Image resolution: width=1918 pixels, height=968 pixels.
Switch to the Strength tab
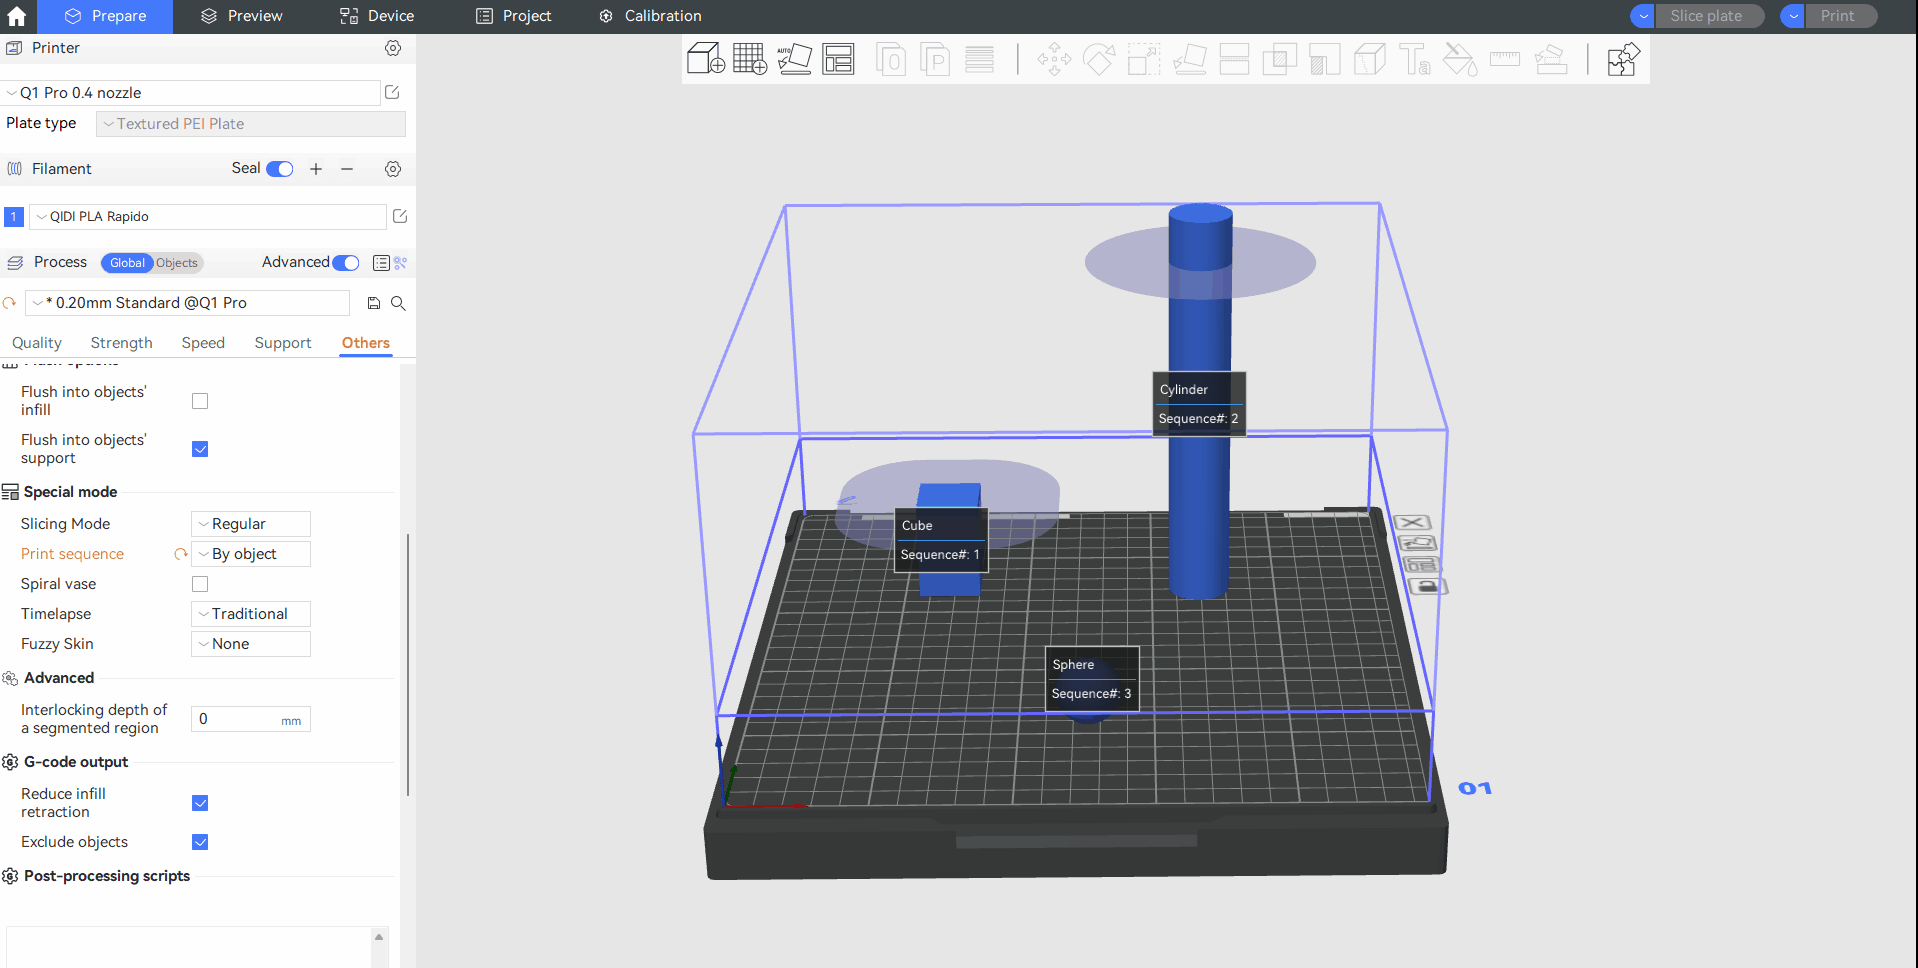coord(121,343)
